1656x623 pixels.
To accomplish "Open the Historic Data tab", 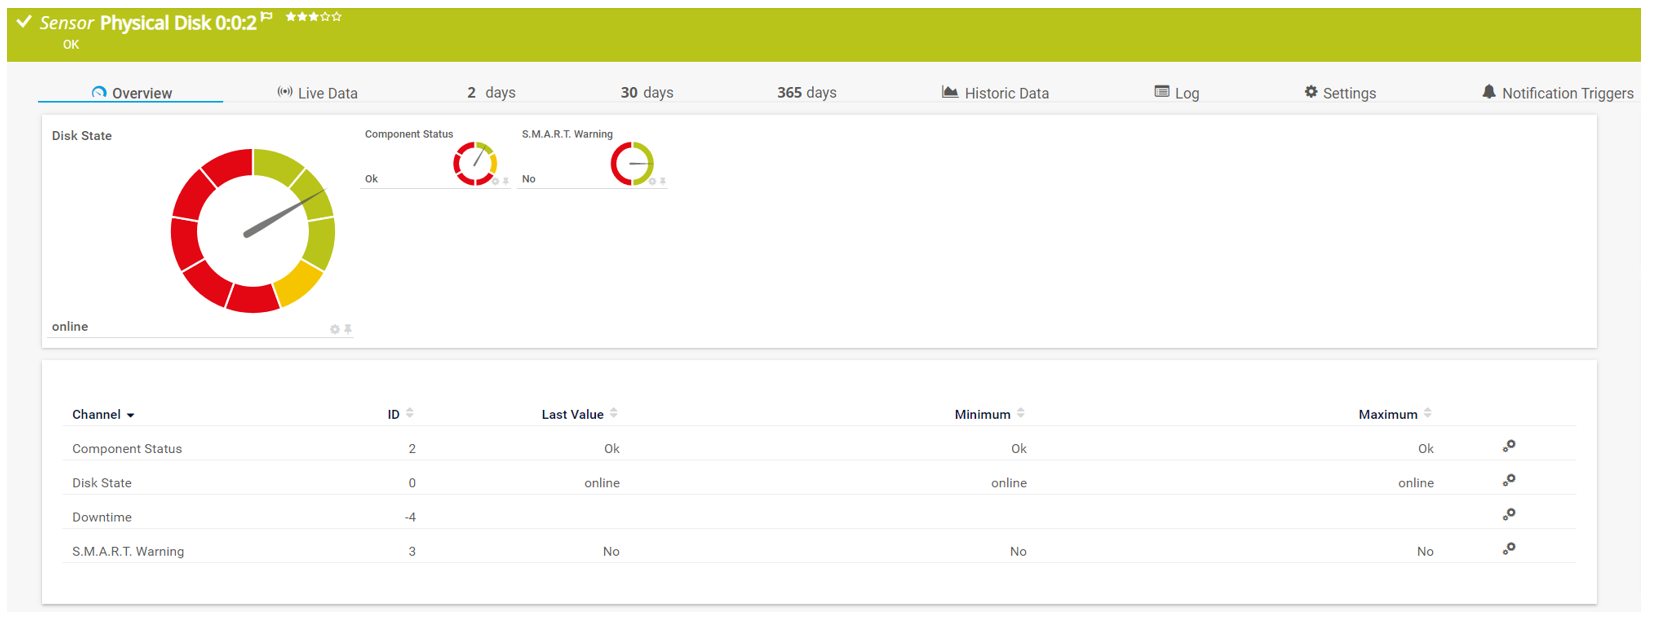I will (995, 93).
